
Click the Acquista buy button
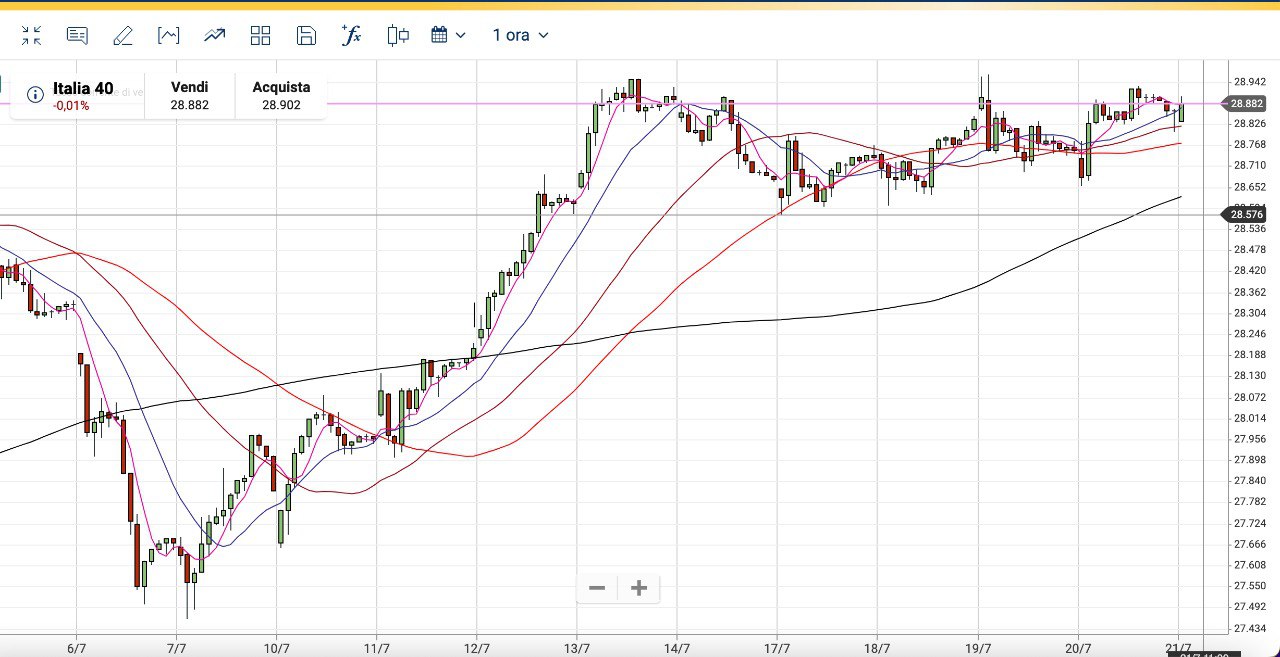click(x=281, y=95)
